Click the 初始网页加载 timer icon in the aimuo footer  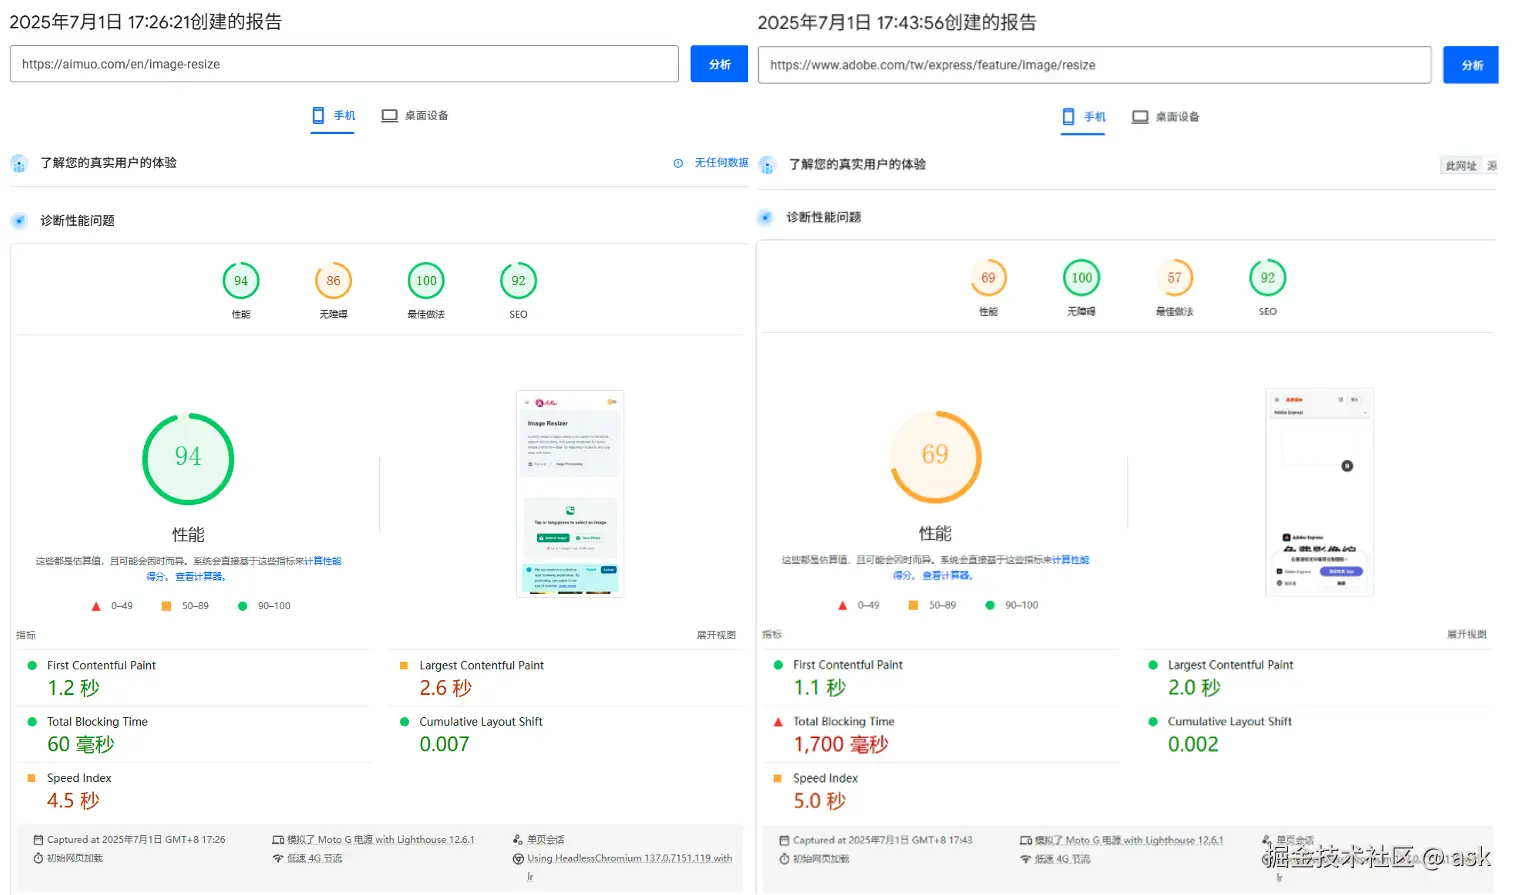(x=38, y=859)
